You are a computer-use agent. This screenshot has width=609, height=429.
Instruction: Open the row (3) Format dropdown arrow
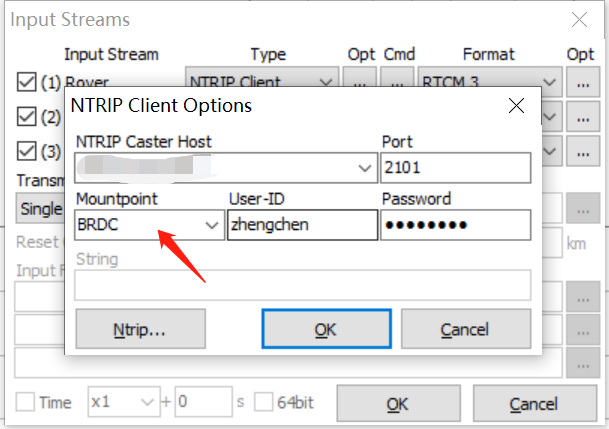pyautogui.click(x=550, y=151)
